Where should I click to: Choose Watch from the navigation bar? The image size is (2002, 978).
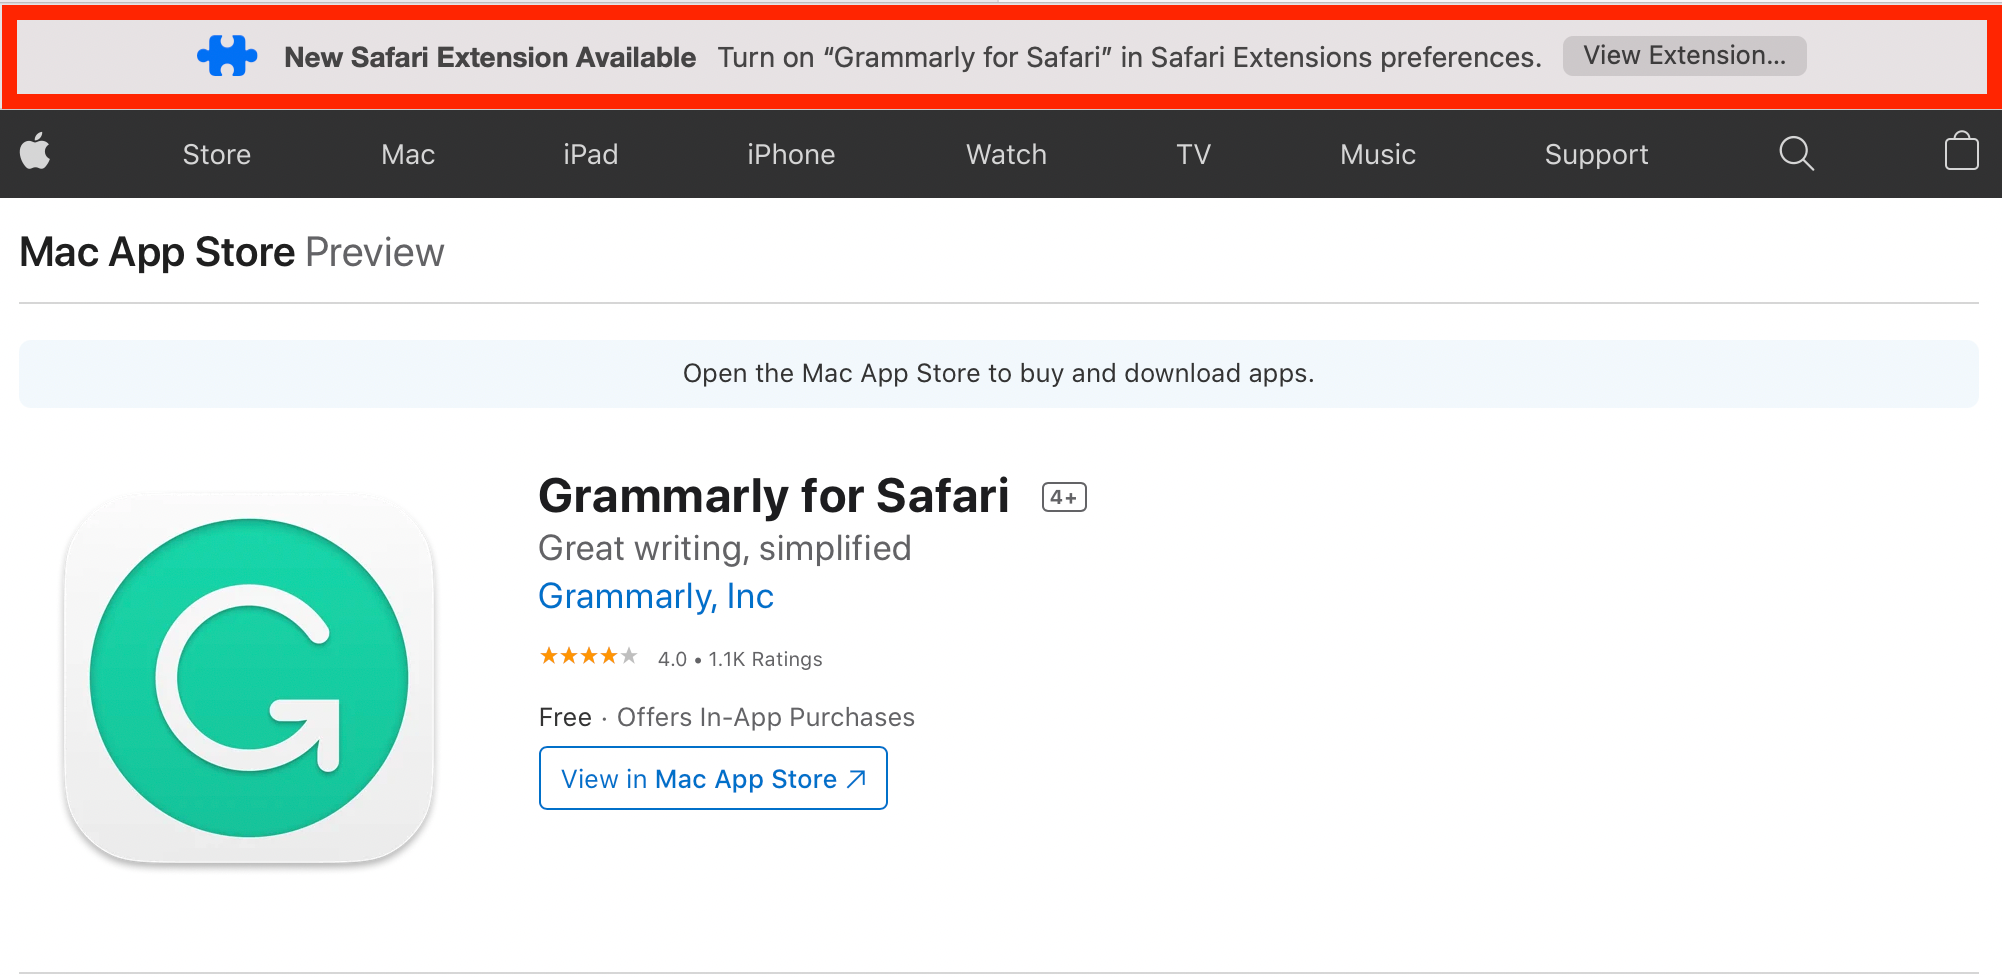coord(1006,154)
